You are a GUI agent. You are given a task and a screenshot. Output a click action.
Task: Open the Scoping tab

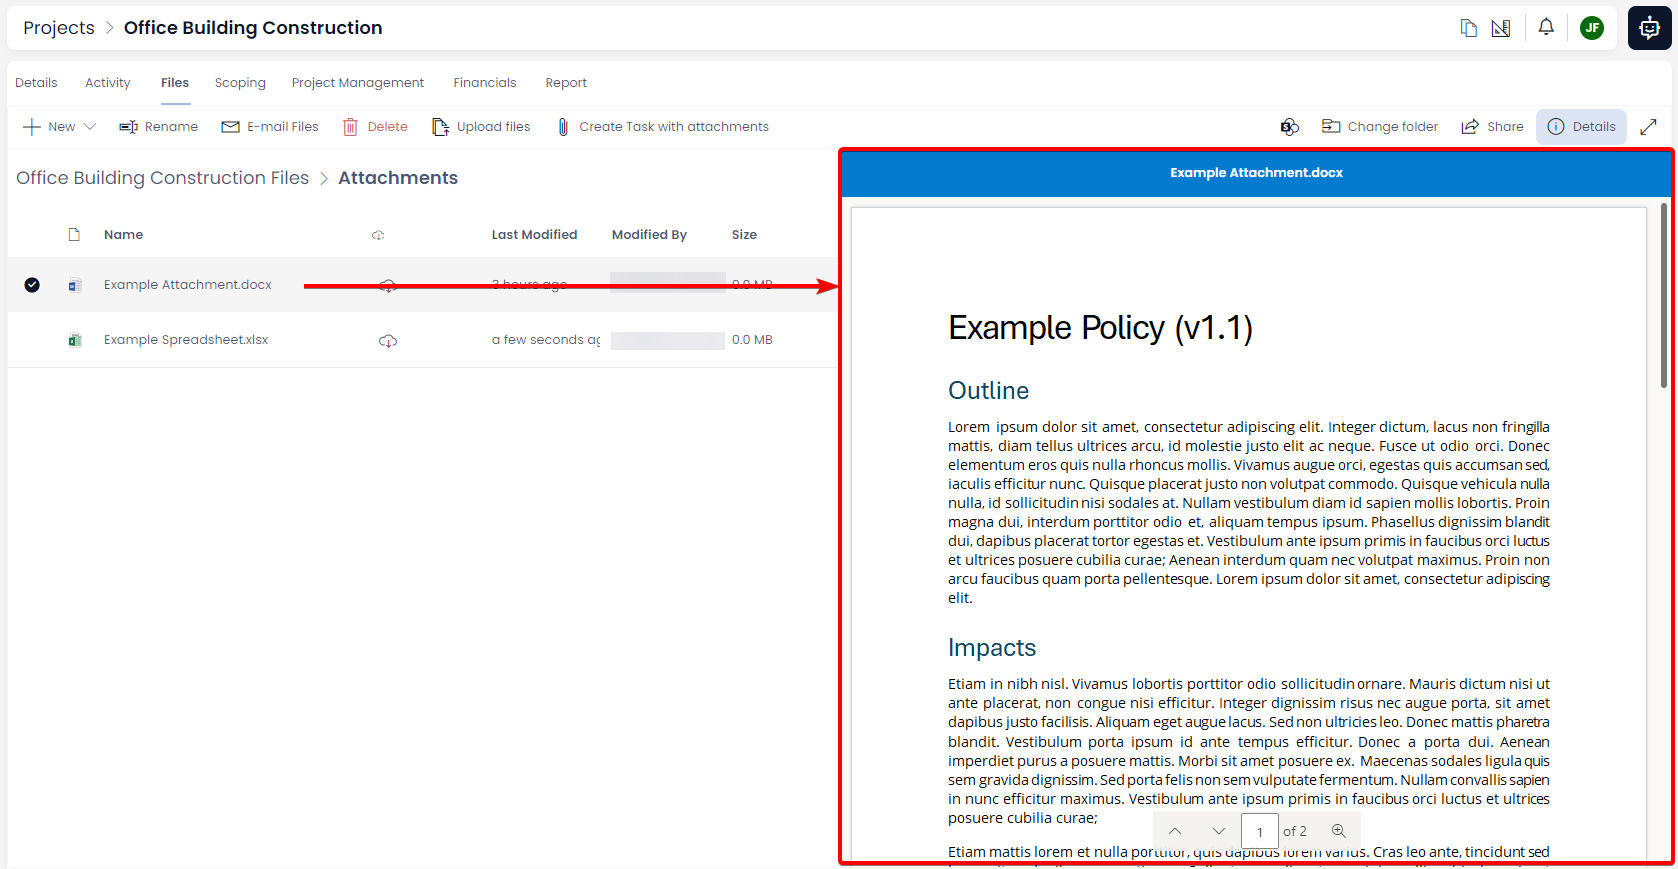[240, 83]
